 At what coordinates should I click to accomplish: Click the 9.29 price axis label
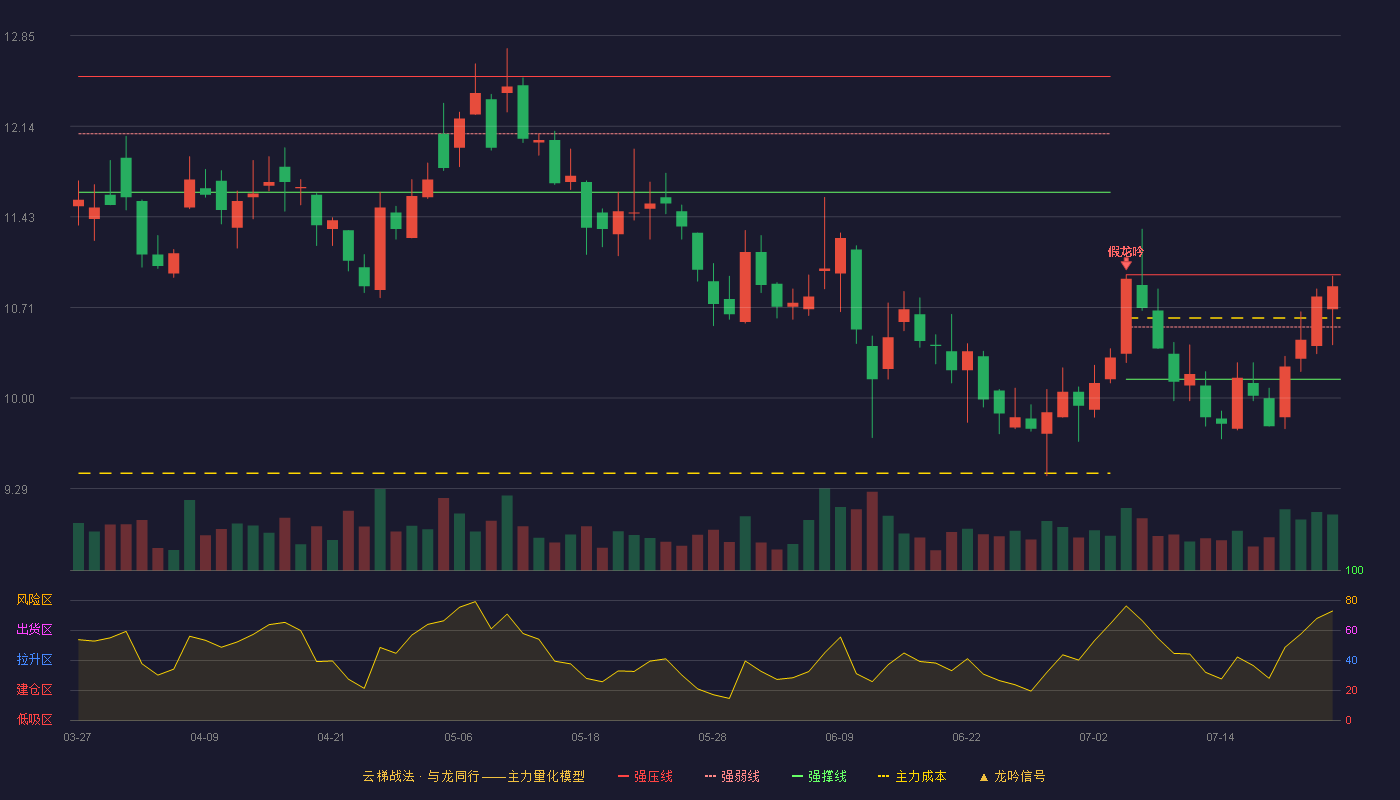16,490
